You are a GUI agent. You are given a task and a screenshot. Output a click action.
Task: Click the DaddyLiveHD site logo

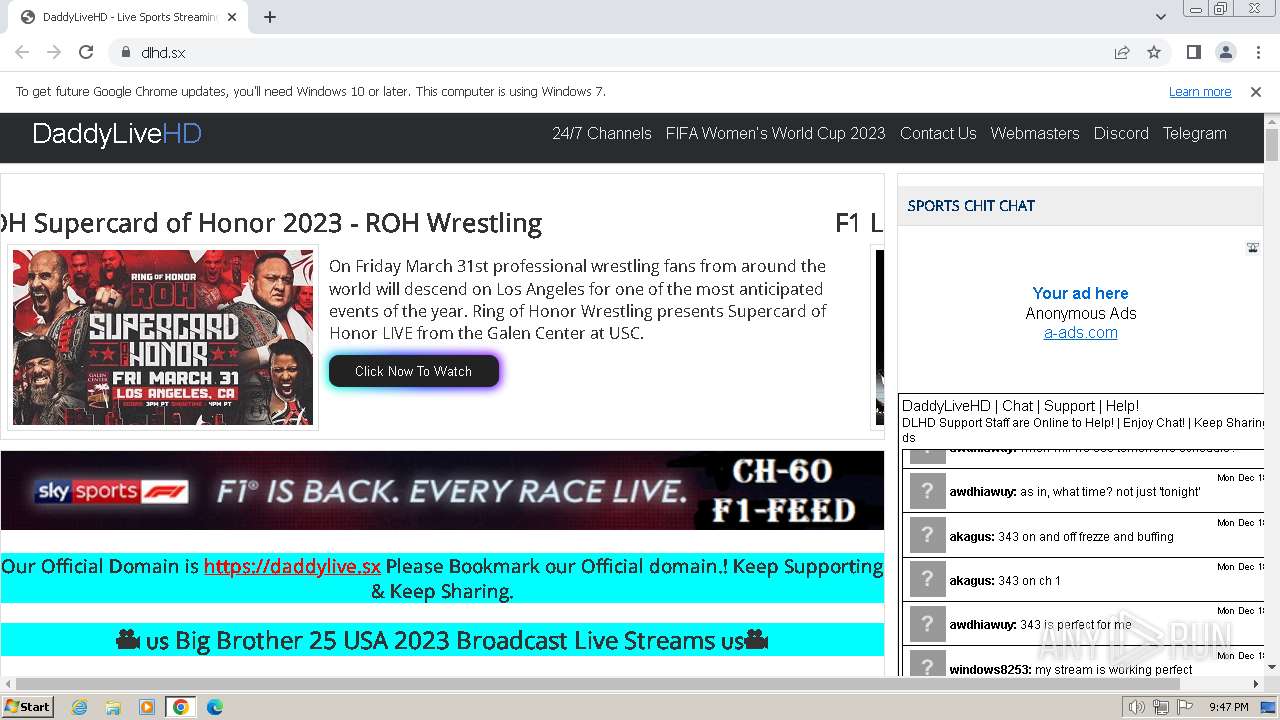tap(117, 134)
